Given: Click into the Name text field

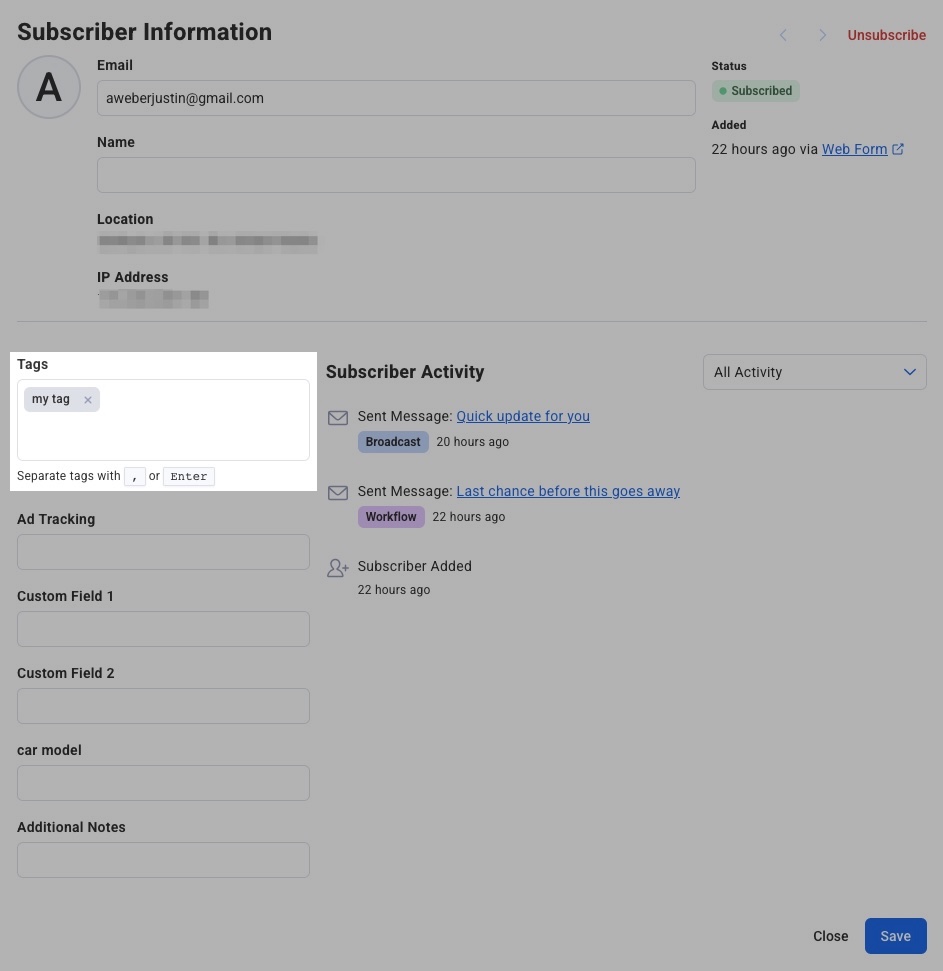Looking at the screenshot, I should 396,175.
